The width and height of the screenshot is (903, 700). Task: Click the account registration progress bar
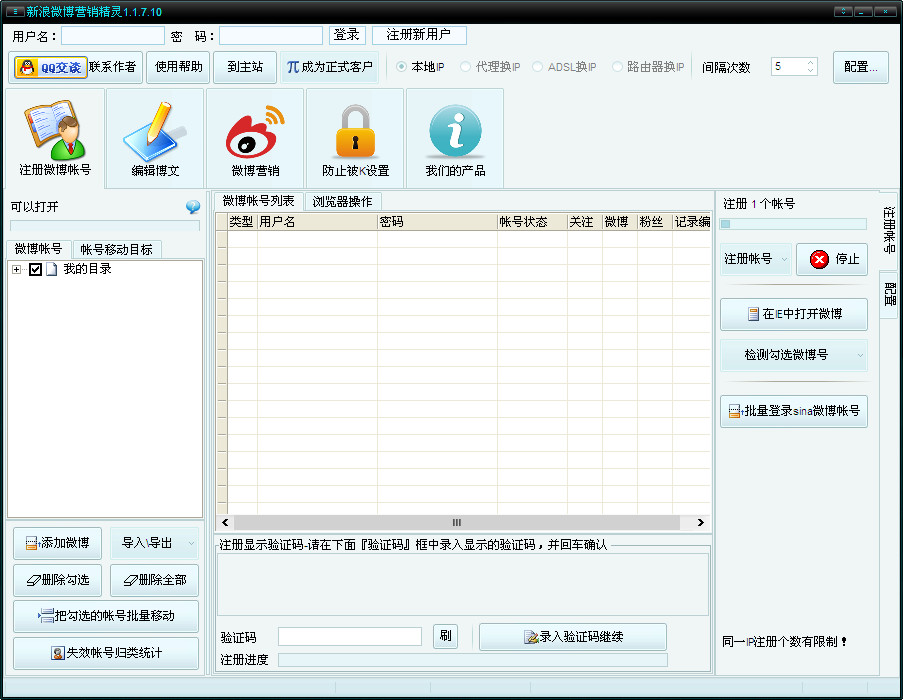(x=794, y=224)
